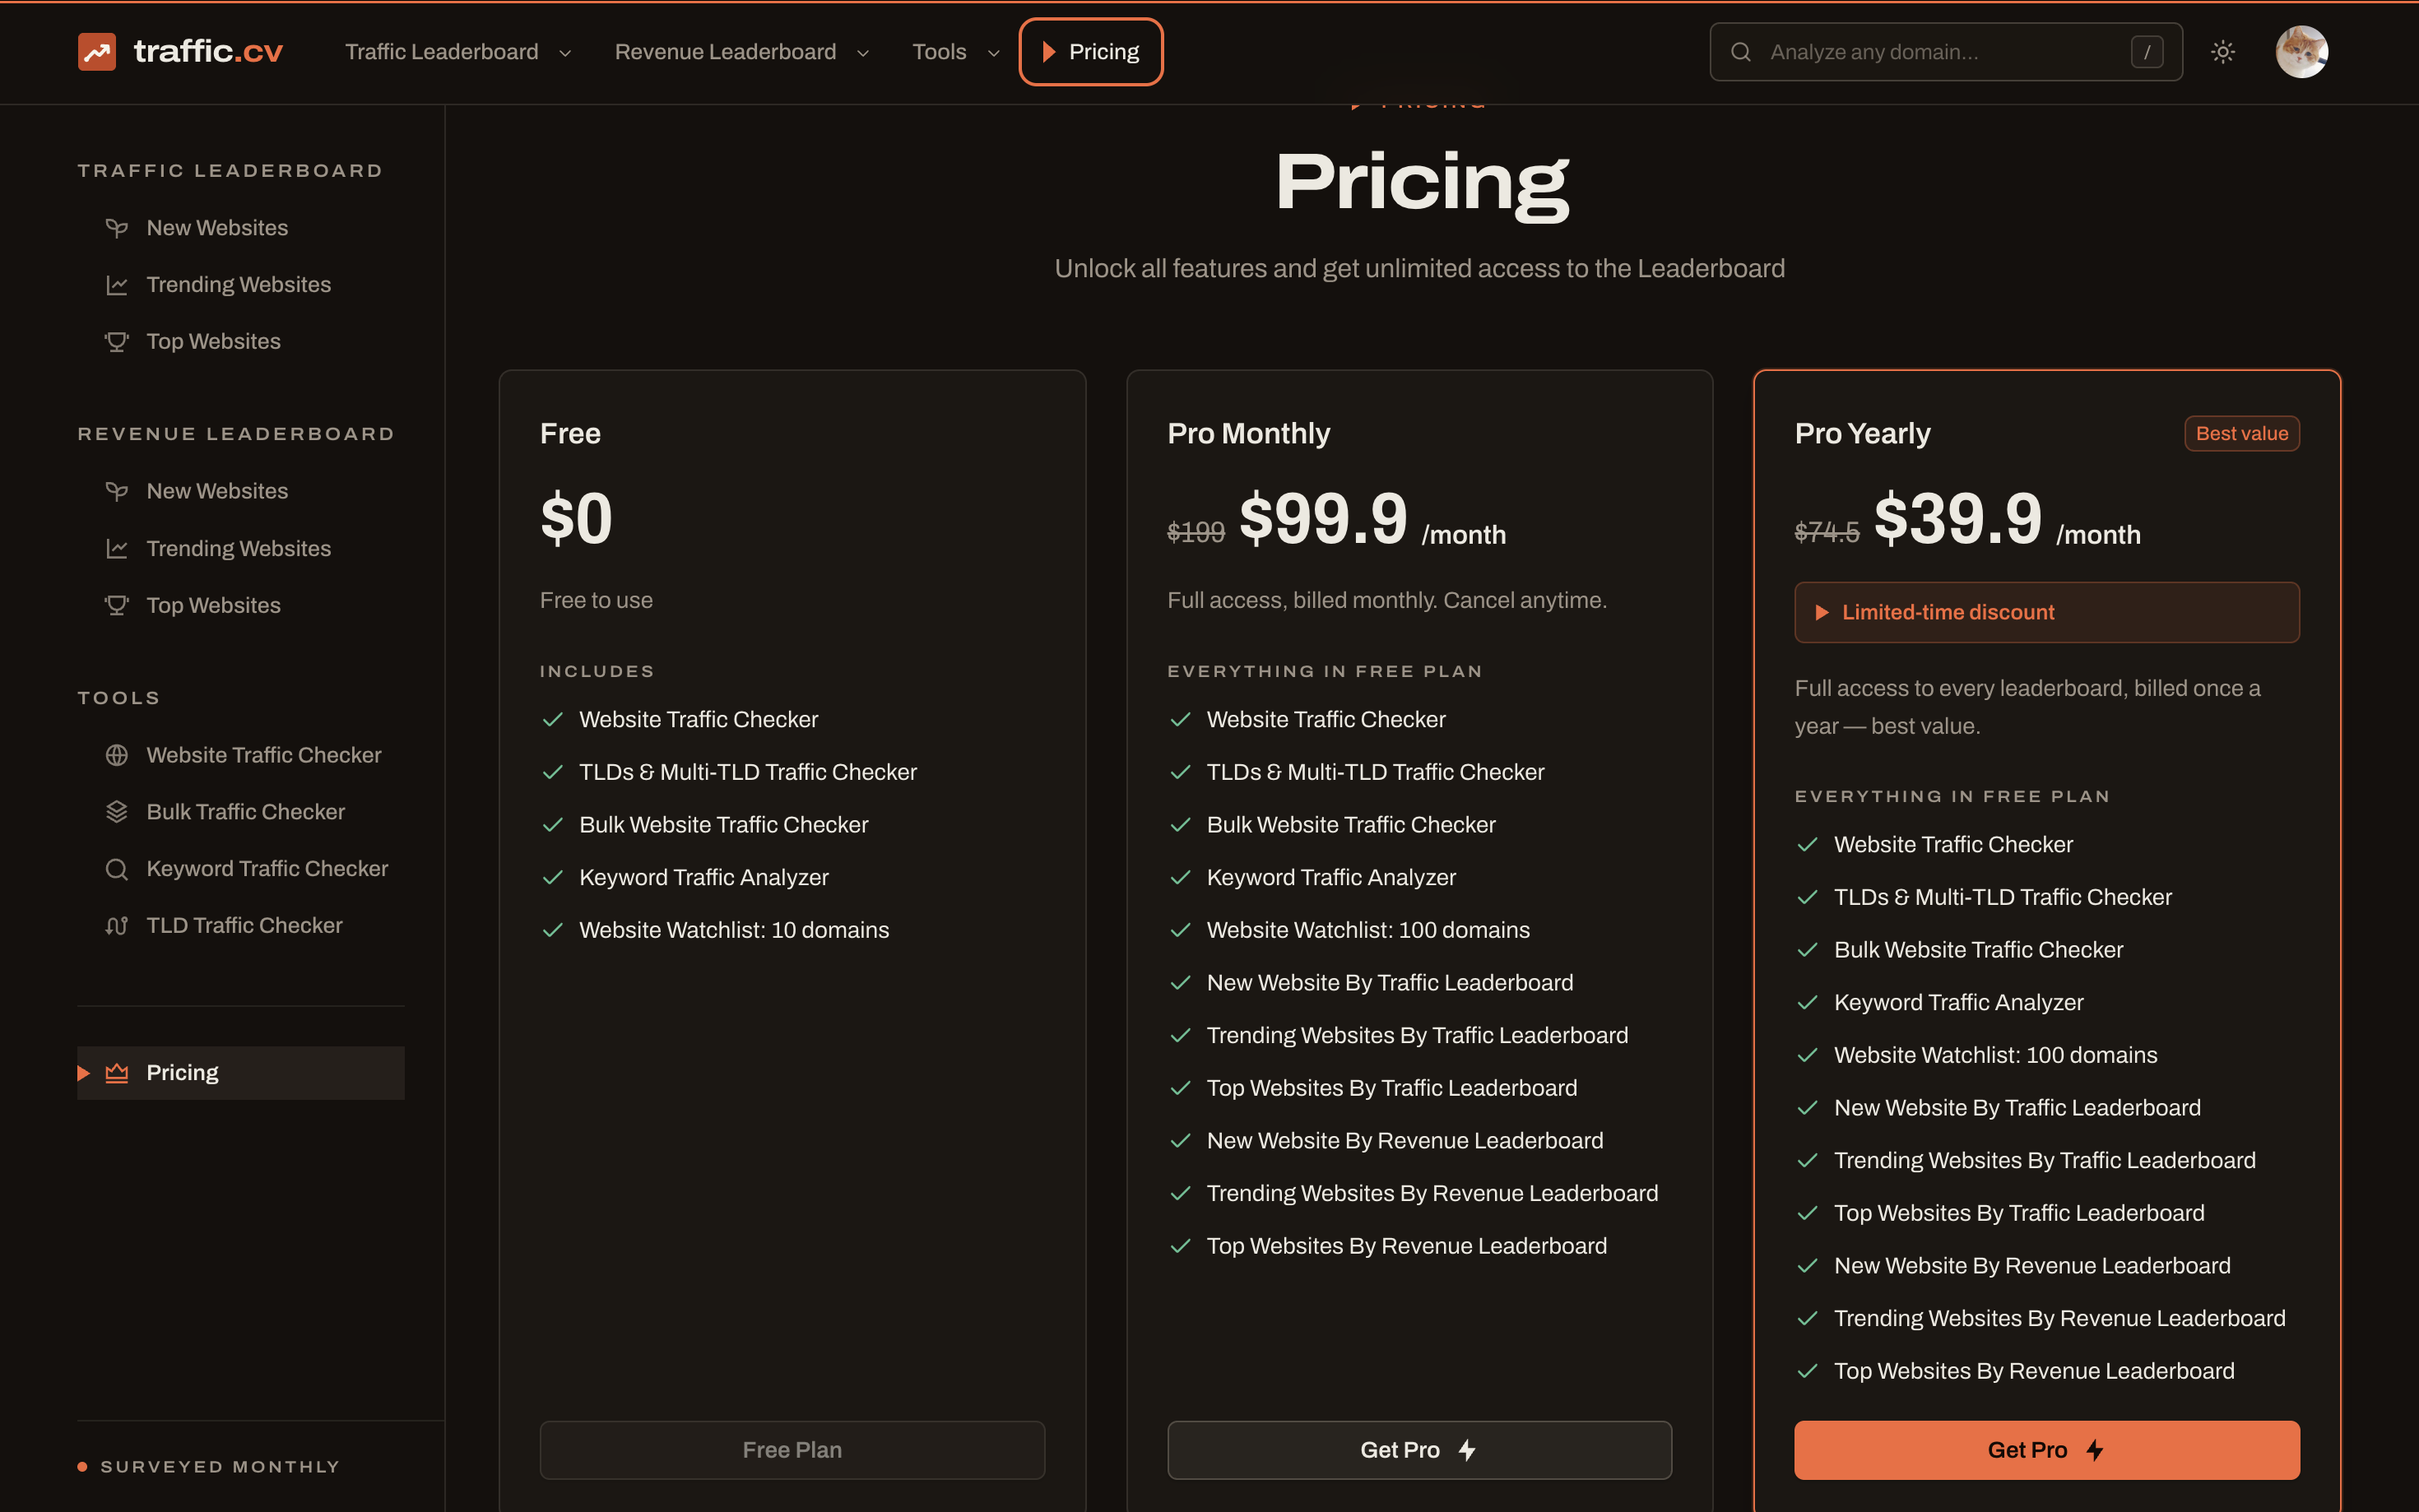Expand the Tools dropdown menu

coord(956,52)
